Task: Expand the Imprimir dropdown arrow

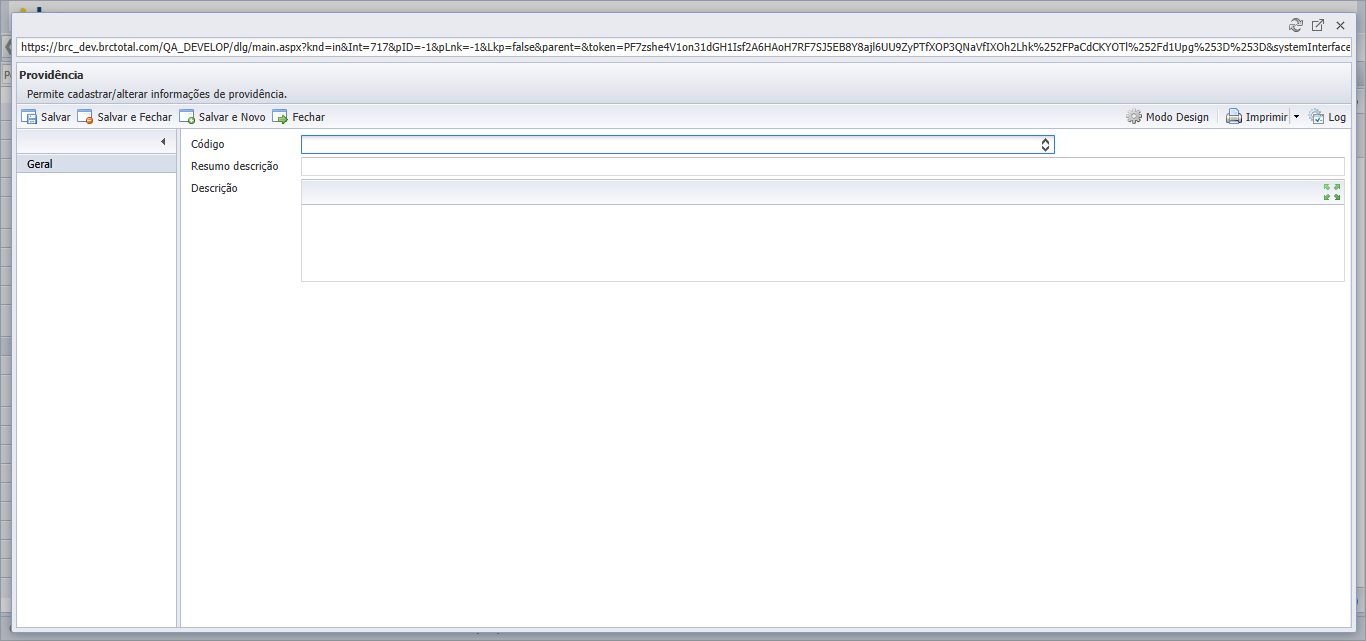Action: coord(1296,117)
